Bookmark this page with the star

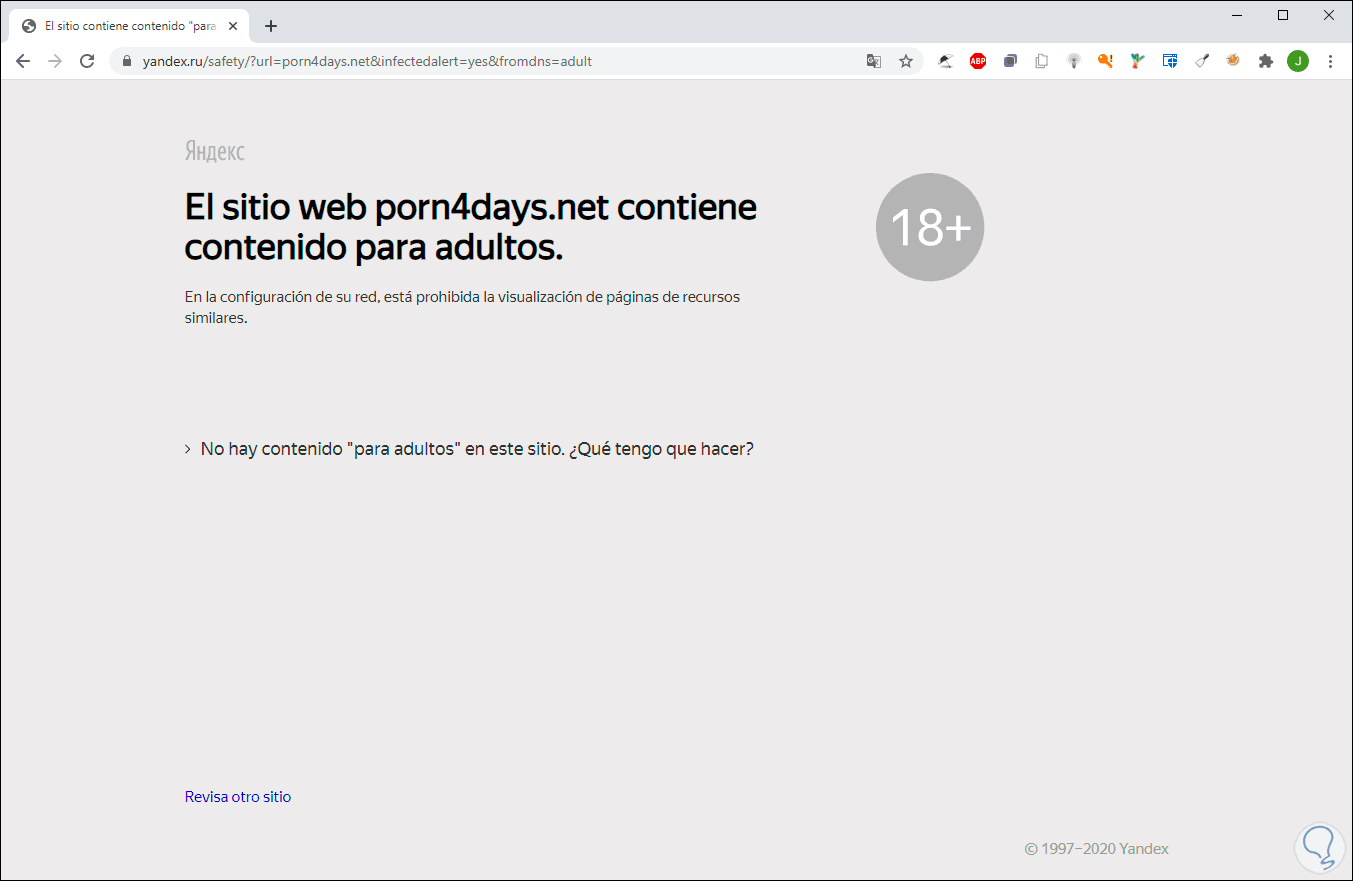pos(906,61)
